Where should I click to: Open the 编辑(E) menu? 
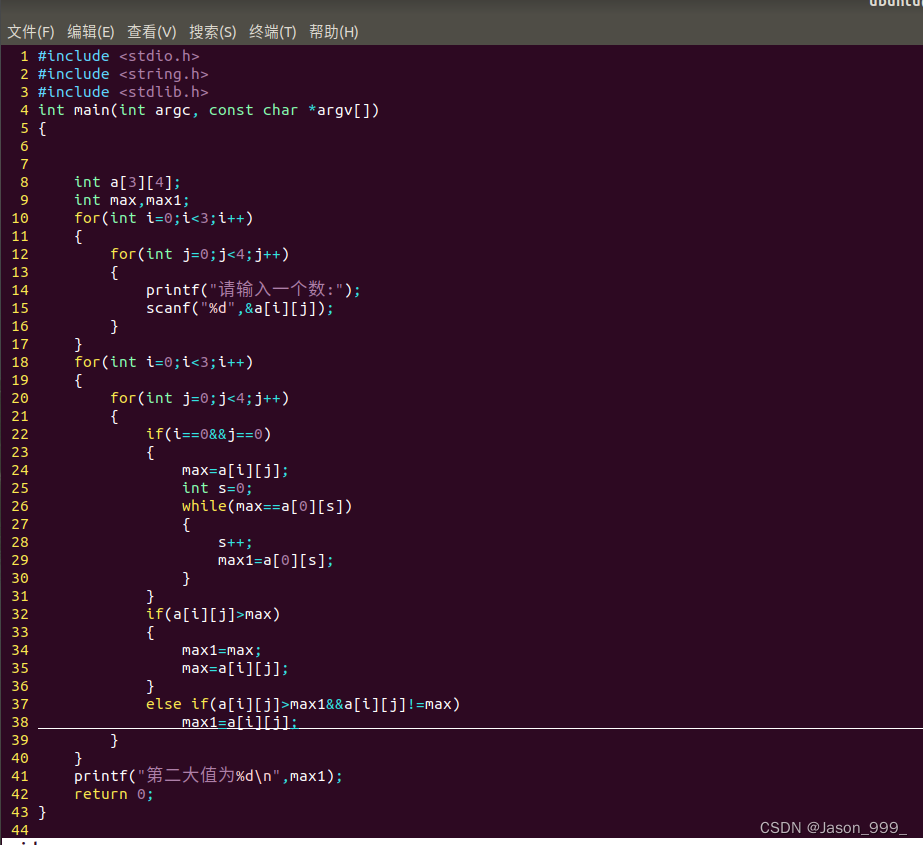coord(90,31)
